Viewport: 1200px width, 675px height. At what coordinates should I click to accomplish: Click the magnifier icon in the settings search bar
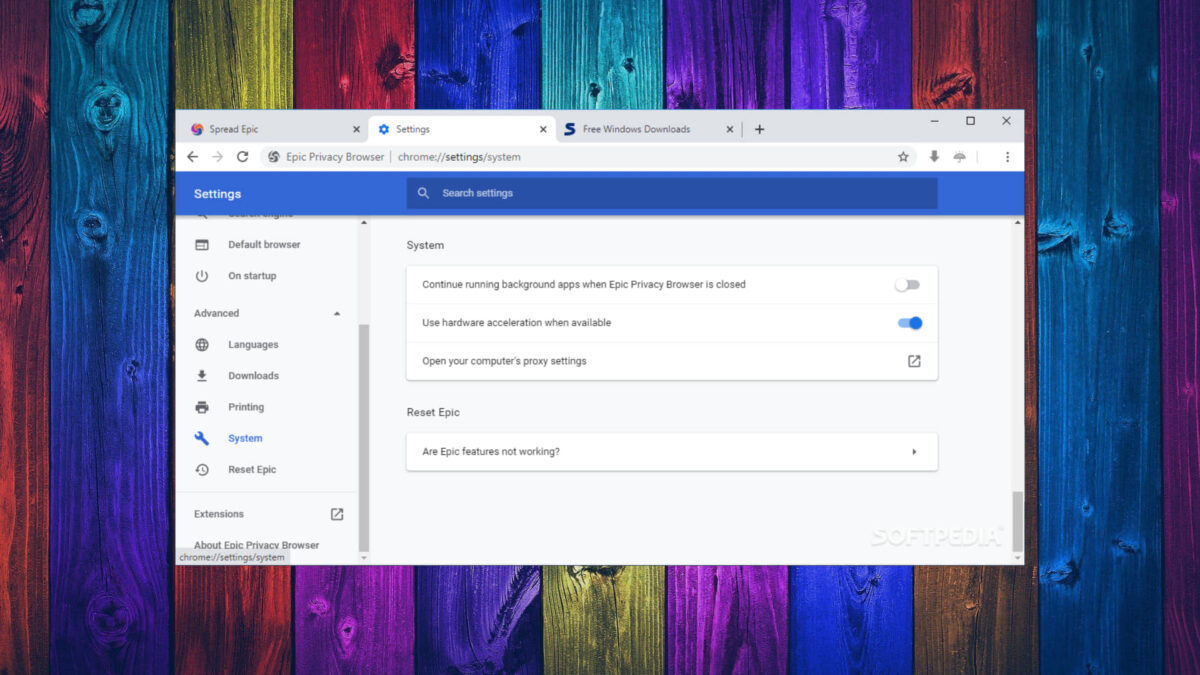424,193
